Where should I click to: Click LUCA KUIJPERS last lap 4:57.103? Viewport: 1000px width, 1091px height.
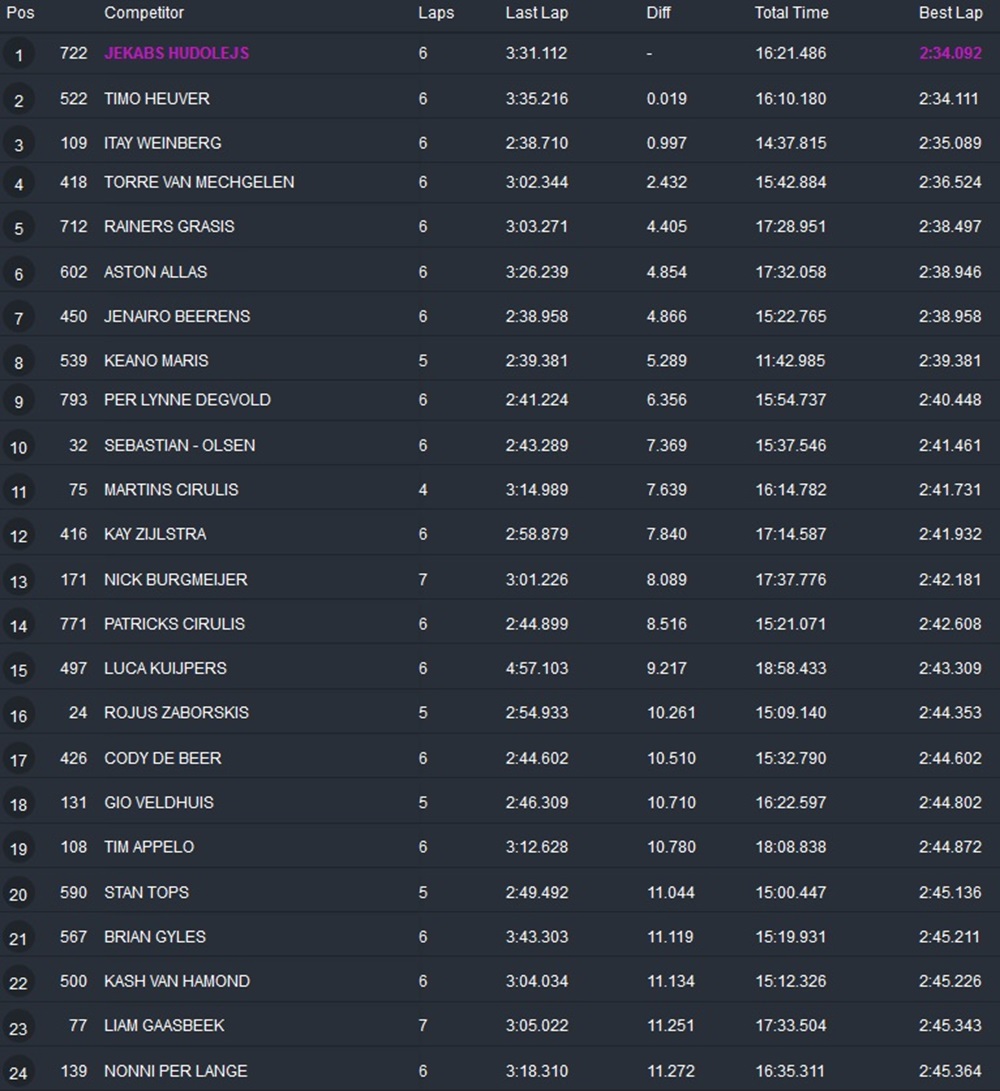[536, 668]
